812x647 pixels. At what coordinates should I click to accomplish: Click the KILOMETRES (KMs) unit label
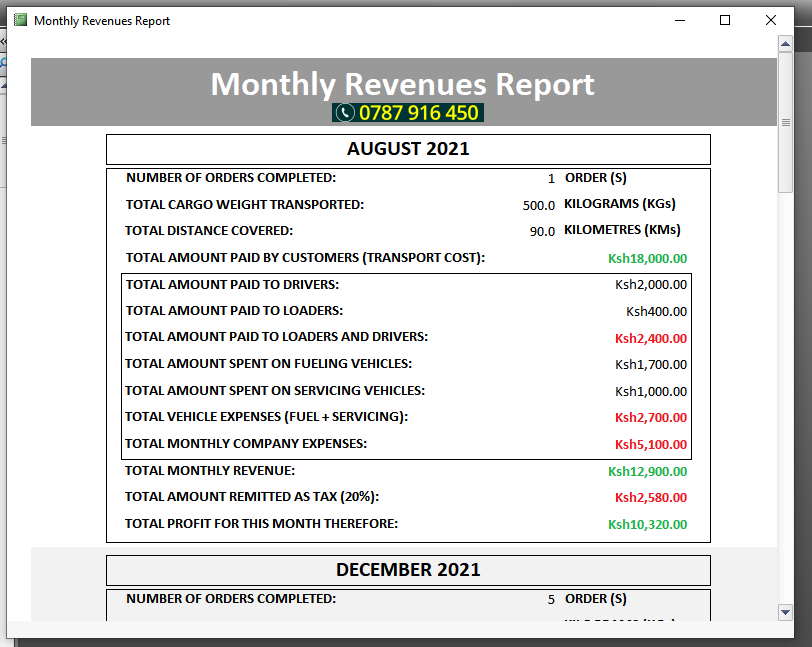click(622, 229)
